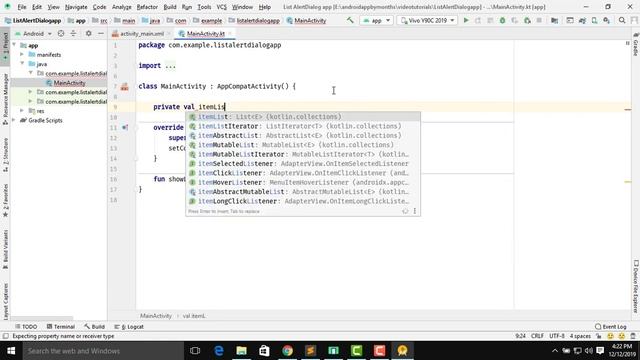
Task: Open the Event Log
Action: pos(611,327)
